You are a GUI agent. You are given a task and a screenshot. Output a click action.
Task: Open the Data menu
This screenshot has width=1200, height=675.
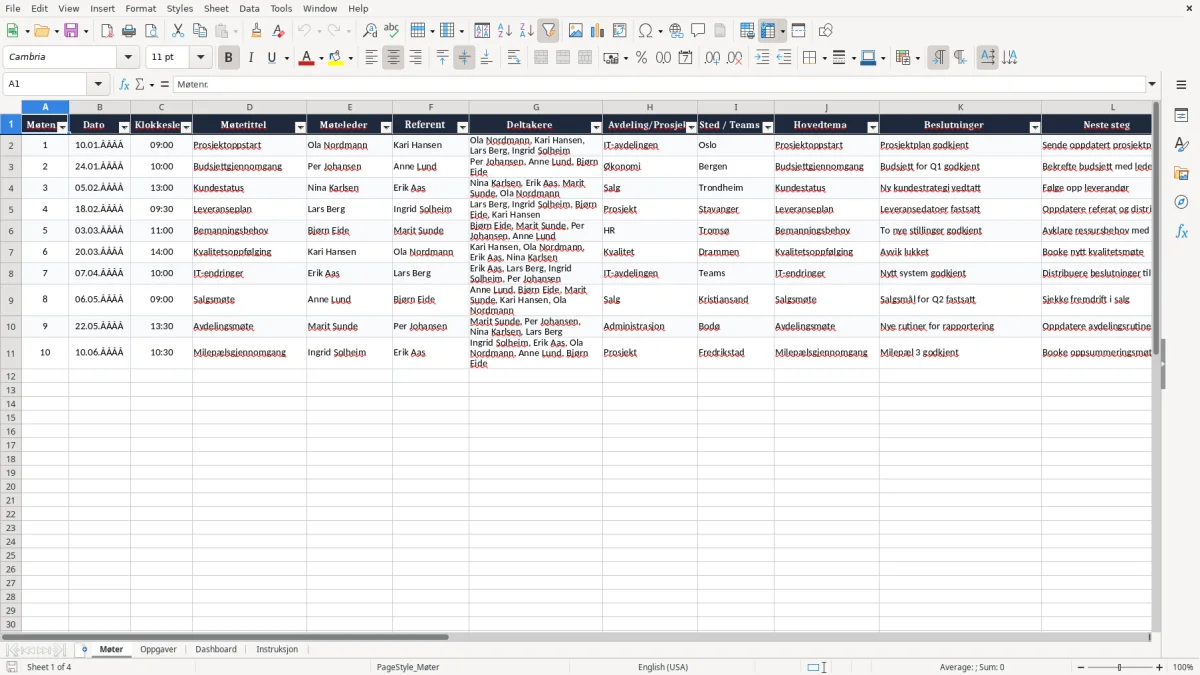click(x=249, y=8)
